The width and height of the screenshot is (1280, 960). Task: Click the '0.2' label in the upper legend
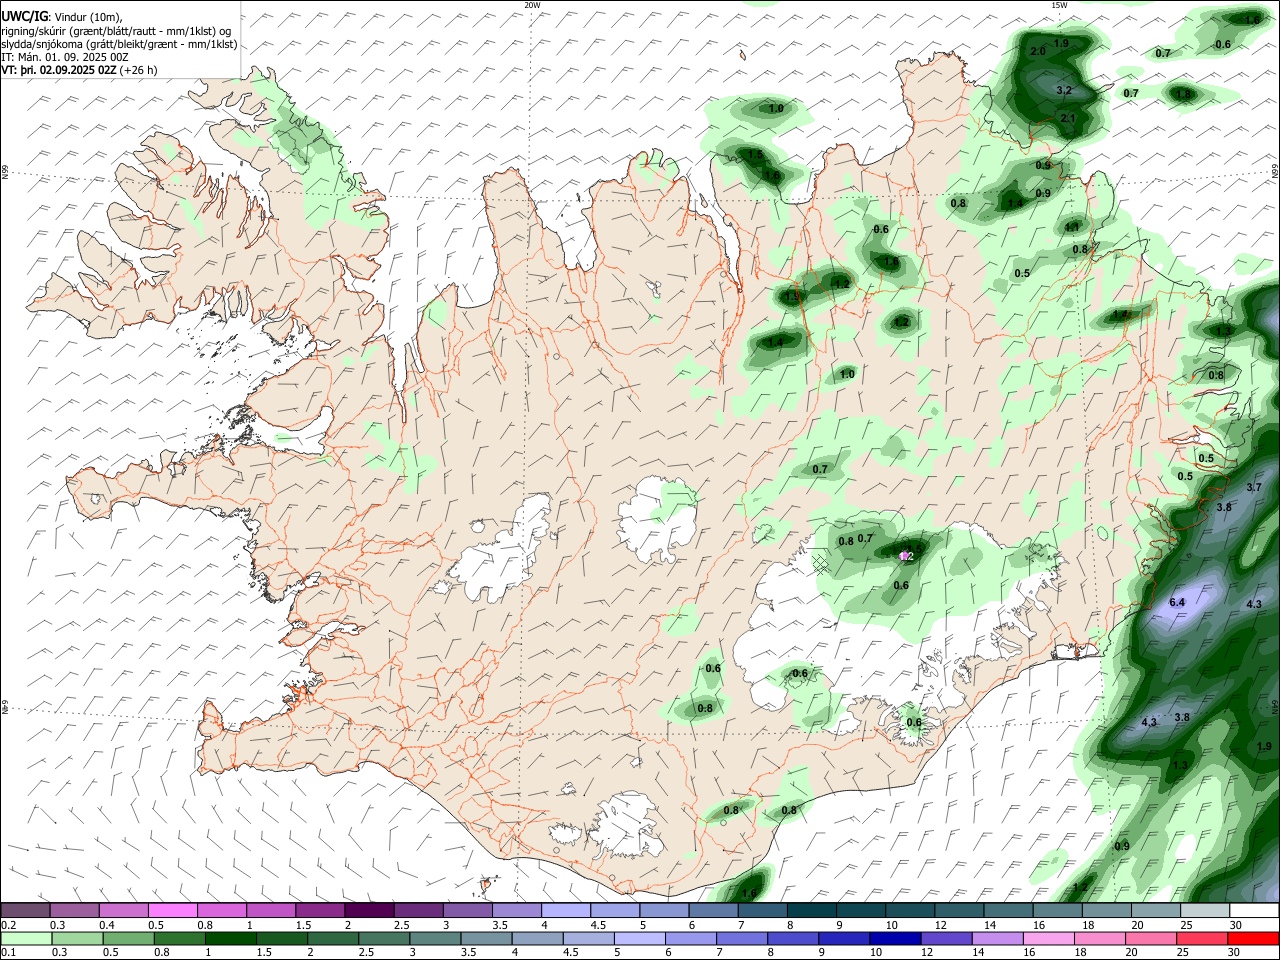tap(8, 925)
